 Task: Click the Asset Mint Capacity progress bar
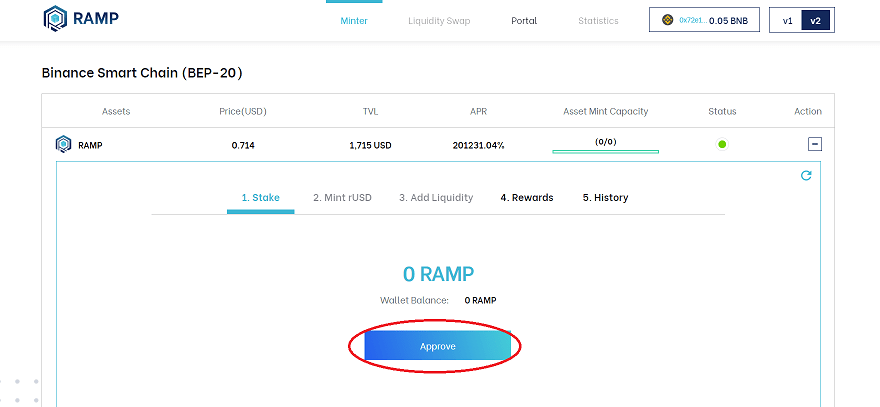pos(606,152)
